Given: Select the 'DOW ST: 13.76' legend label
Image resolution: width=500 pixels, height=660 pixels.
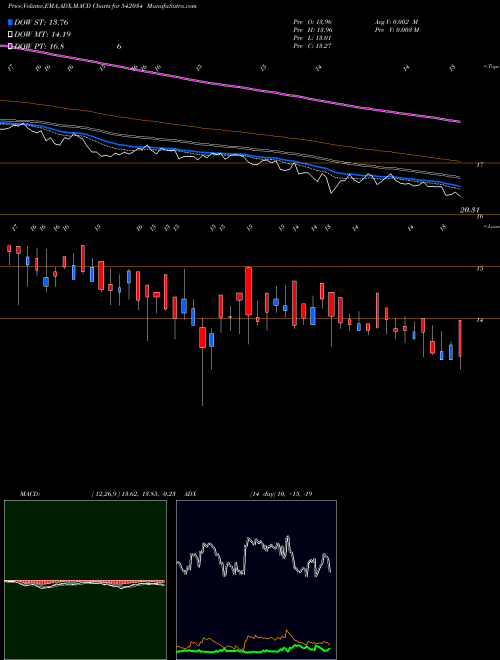Looking at the screenshot, I should tap(41, 22).
